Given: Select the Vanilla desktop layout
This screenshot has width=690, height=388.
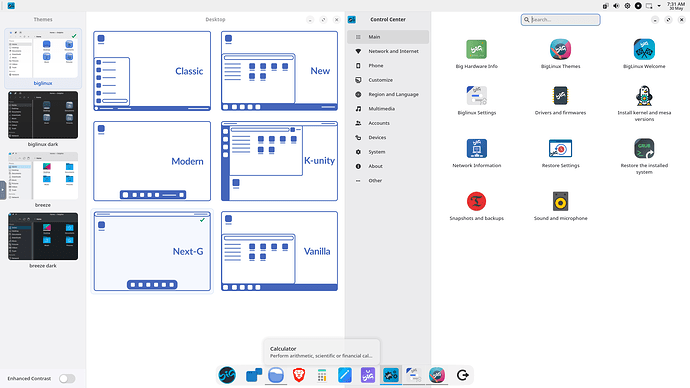Looking at the screenshot, I should tap(279, 251).
